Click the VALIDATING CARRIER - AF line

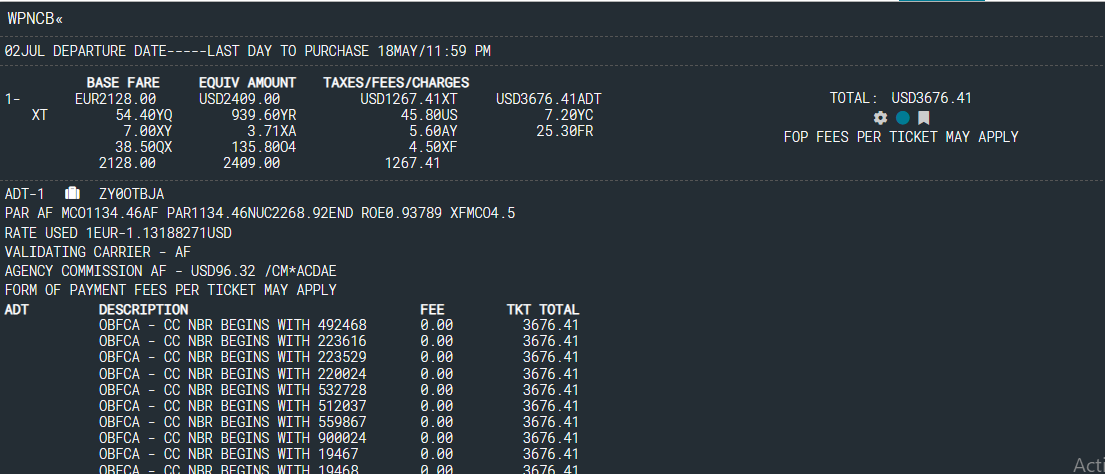97,252
